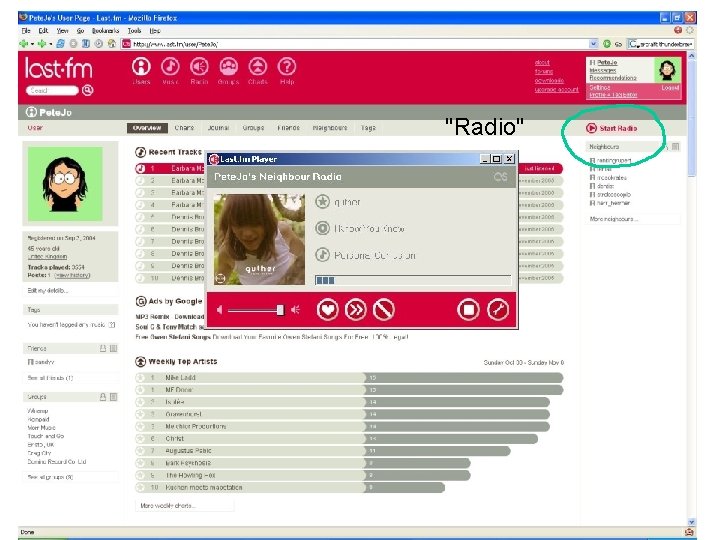Click the quther album cover in player

tap(259, 239)
